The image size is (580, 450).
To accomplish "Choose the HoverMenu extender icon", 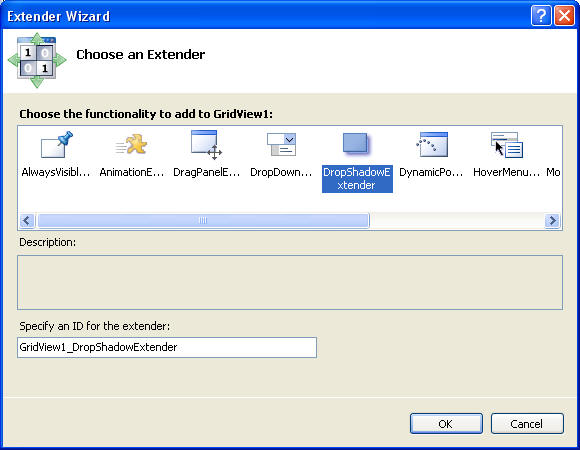I will (x=507, y=145).
